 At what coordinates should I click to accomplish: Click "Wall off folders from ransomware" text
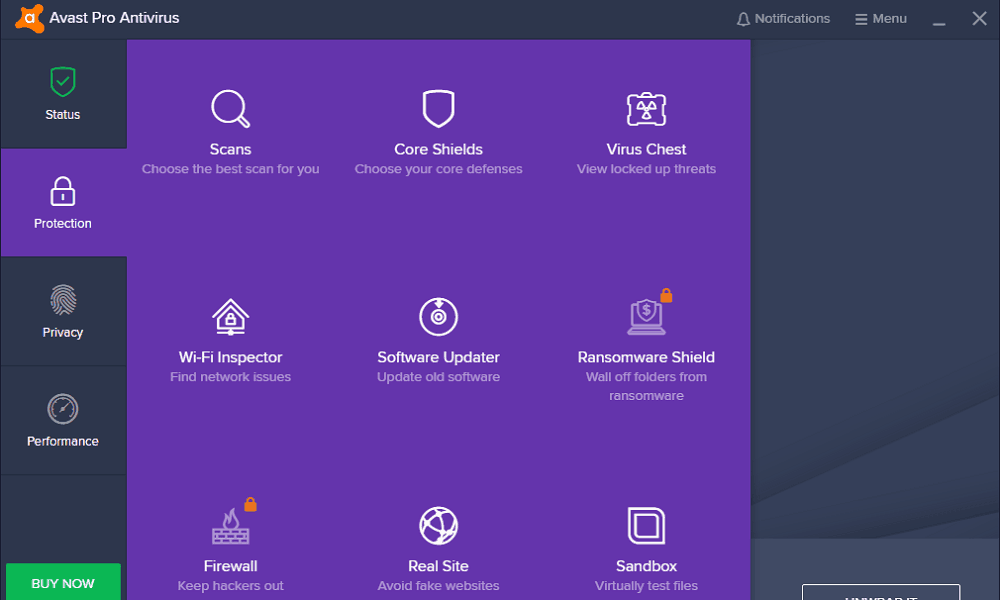pos(646,386)
